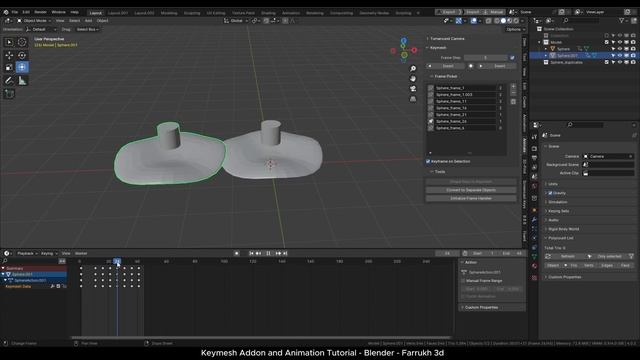Toggle Only selected in Polycount

click(x=609, y=256)
